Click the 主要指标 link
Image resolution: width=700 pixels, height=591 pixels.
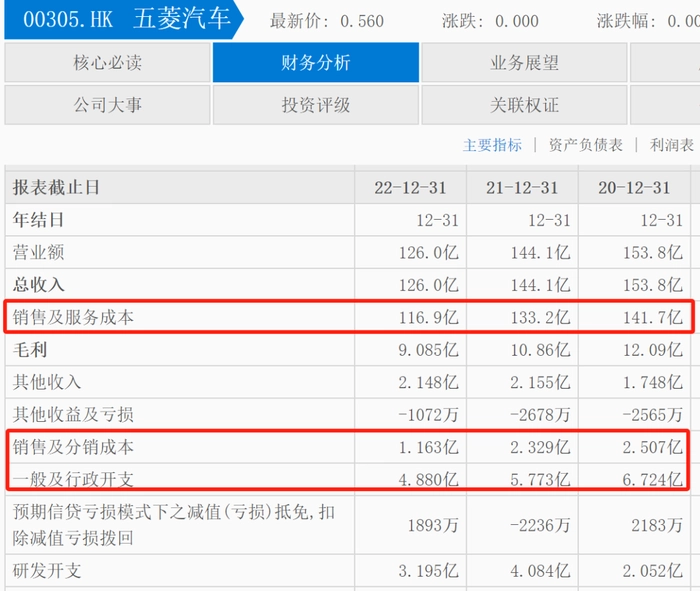click(492, 145)
